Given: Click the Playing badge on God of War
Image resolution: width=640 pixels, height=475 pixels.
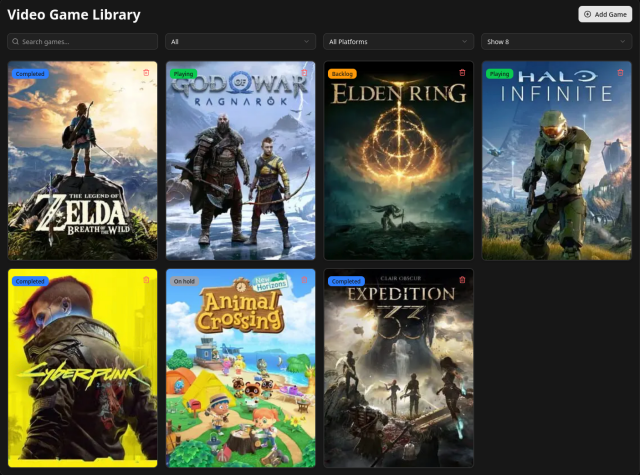Looking at the screenshot, I should [x=184, y=74].
